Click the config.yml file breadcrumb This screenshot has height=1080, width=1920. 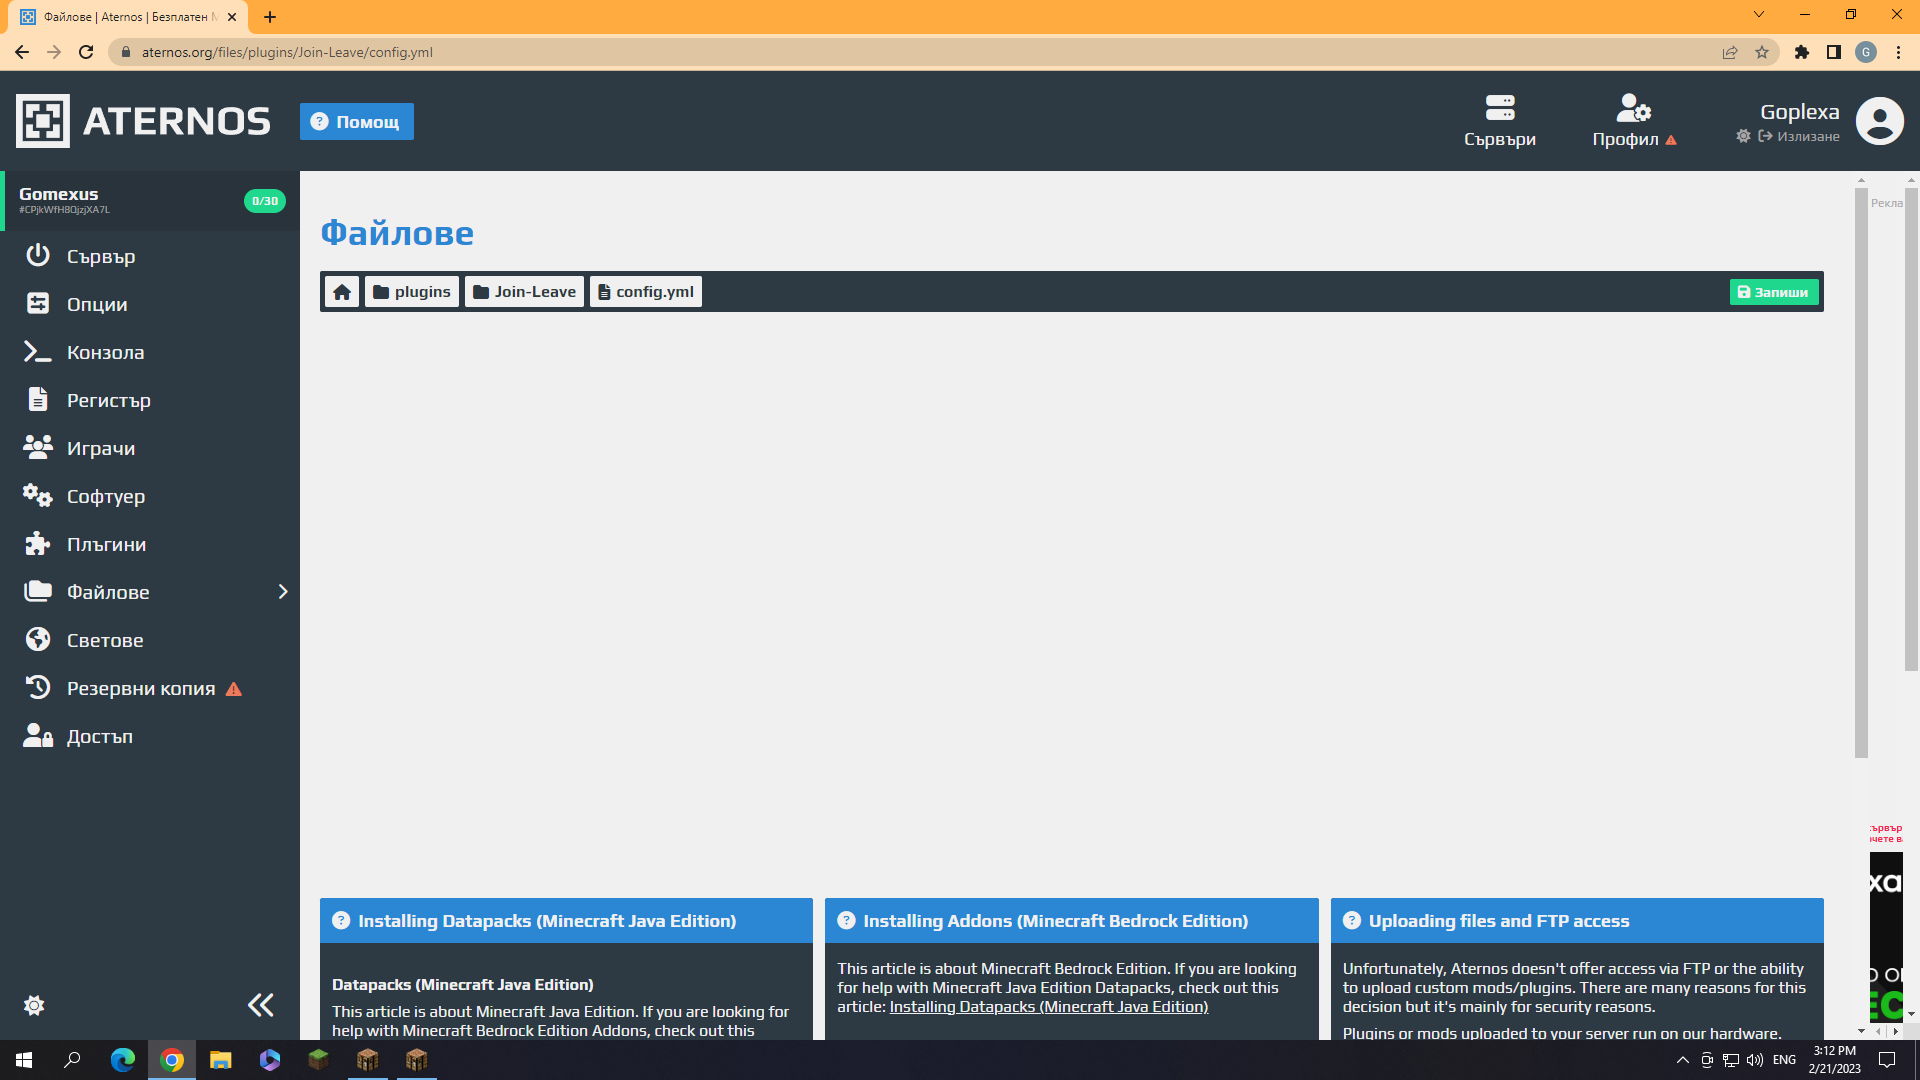[646, 292]
